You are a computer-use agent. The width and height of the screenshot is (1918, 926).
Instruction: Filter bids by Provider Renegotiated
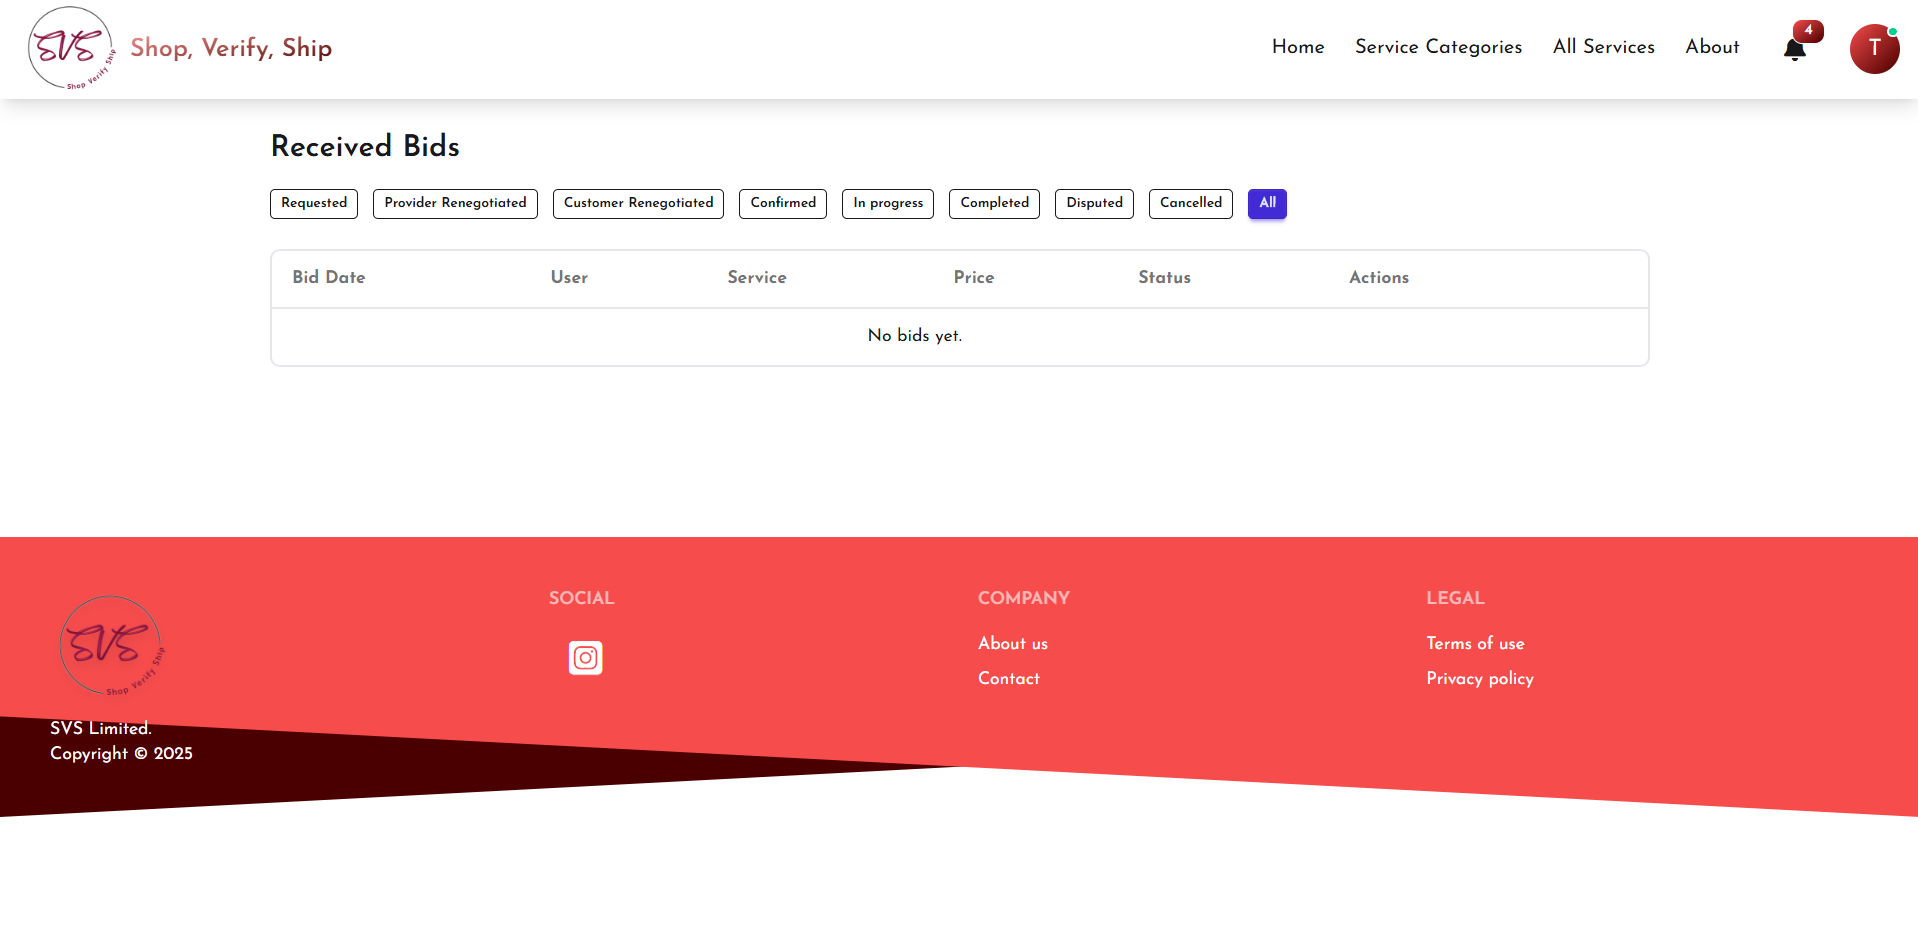coord(455,203)
